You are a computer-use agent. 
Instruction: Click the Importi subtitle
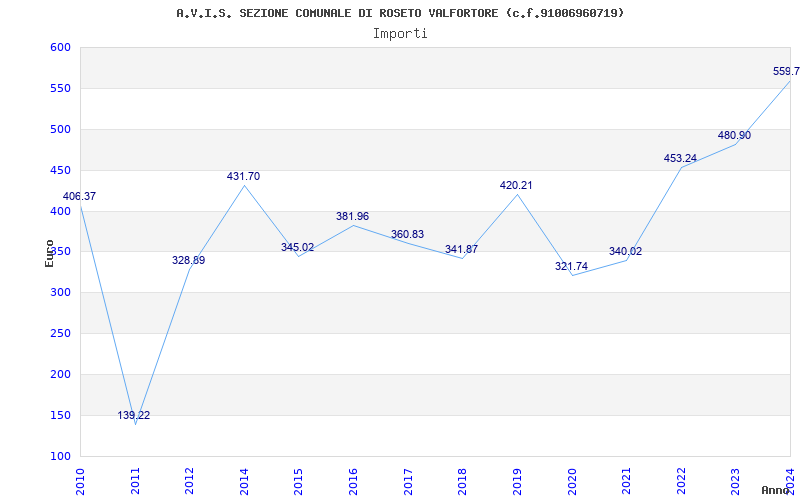[x=400, y=34]
